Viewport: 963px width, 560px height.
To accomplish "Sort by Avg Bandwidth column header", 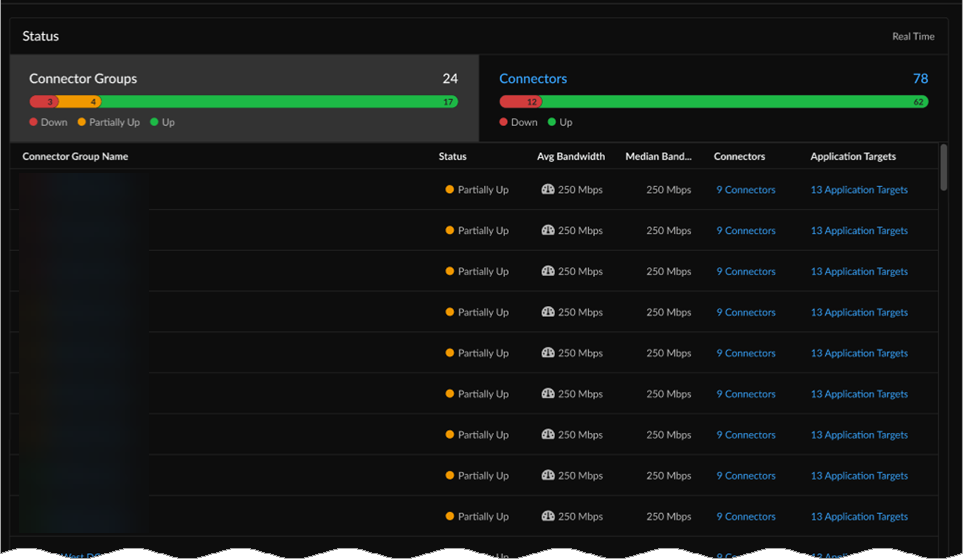I will [570, 157].
